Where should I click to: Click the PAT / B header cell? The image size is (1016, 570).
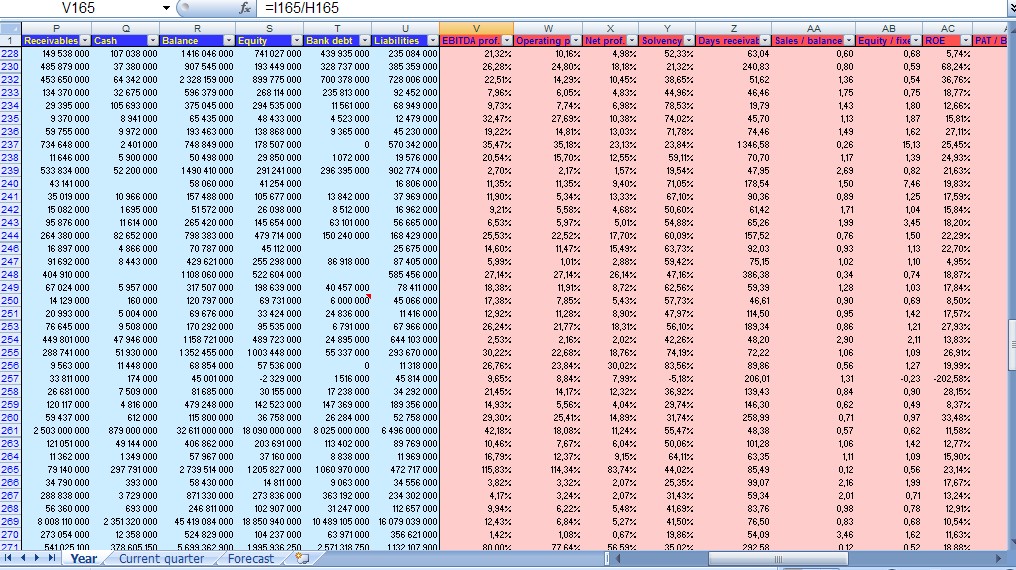990,40
